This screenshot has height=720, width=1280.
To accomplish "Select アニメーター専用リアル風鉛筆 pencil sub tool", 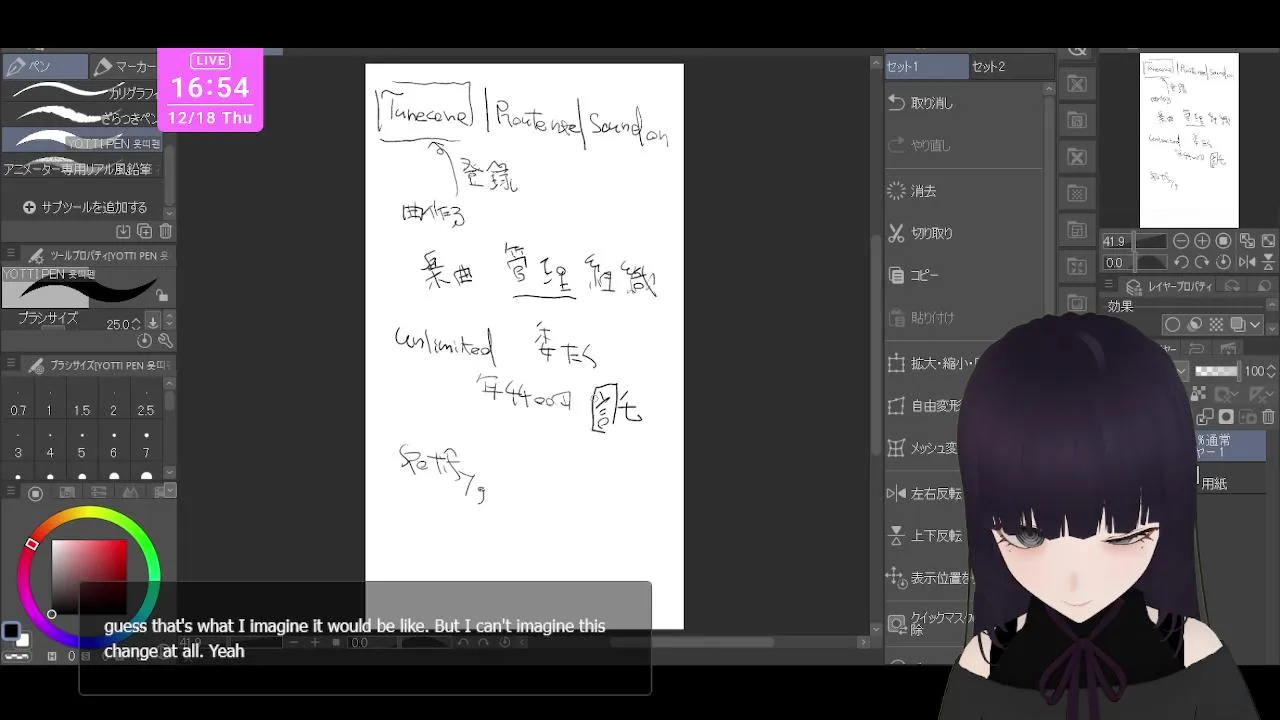I will pyautogui.click(x=80, y=168).
